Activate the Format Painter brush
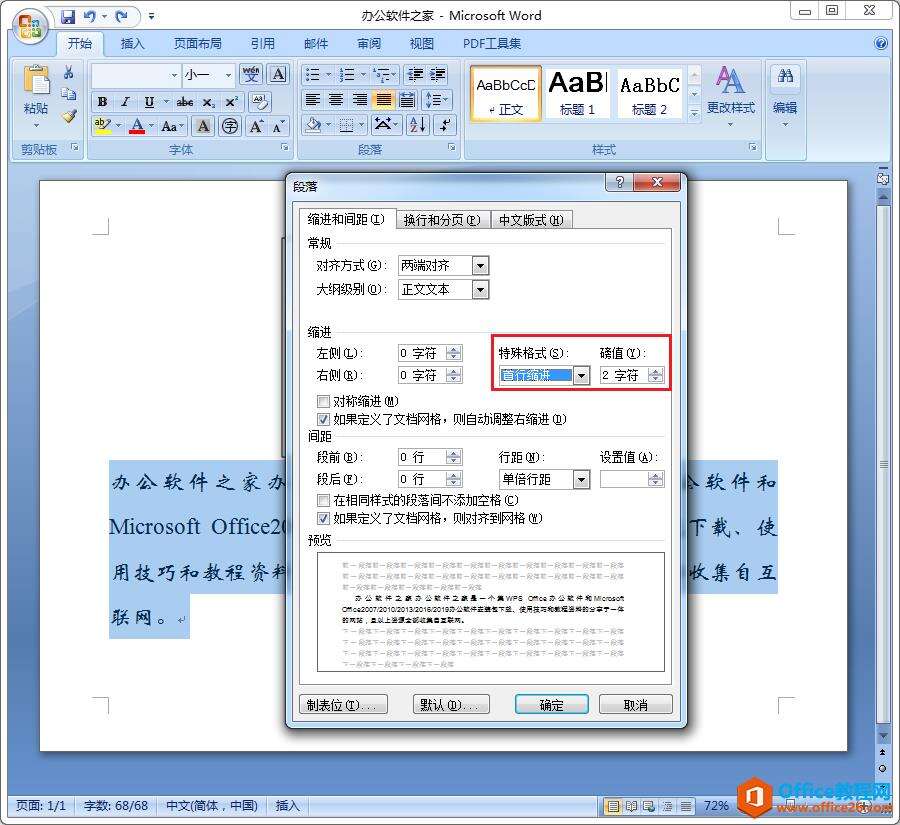This screenshot has width=900, height=825. point(69,115)
